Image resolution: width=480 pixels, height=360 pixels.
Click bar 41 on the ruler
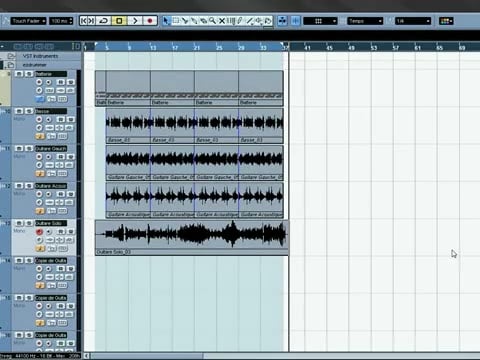point(307,48)
